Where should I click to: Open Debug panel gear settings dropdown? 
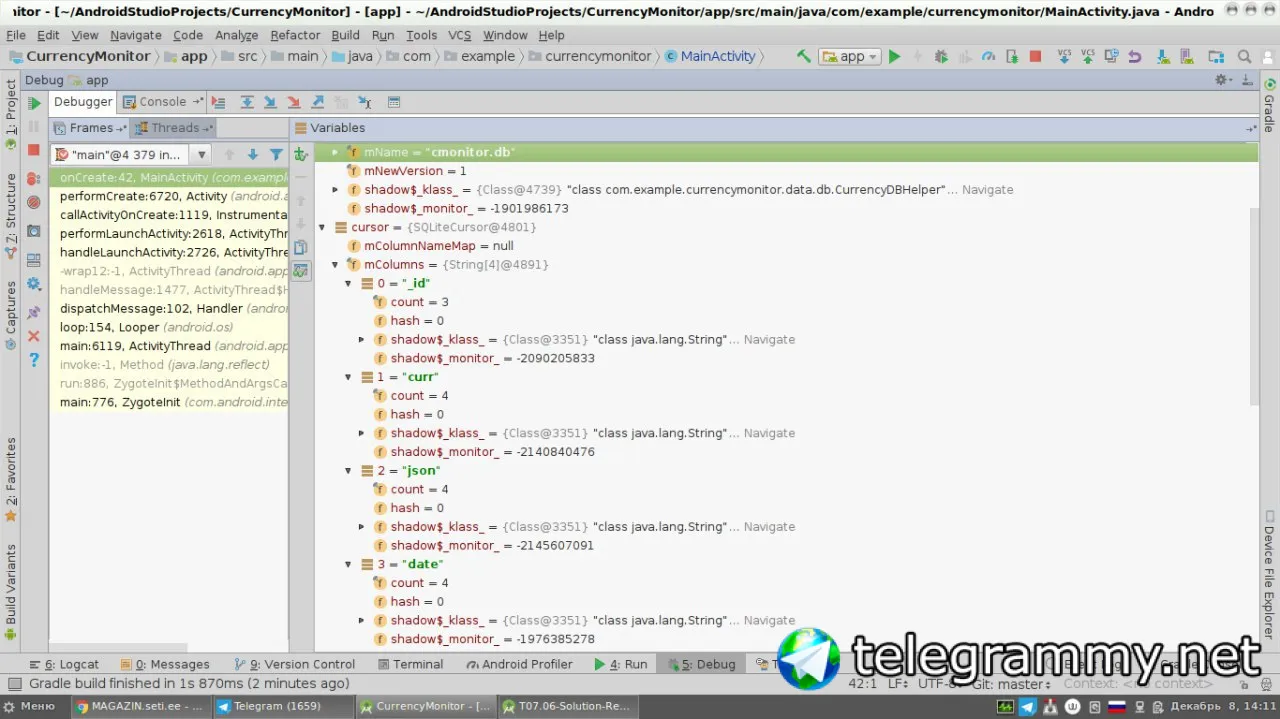pos(1223,80)
